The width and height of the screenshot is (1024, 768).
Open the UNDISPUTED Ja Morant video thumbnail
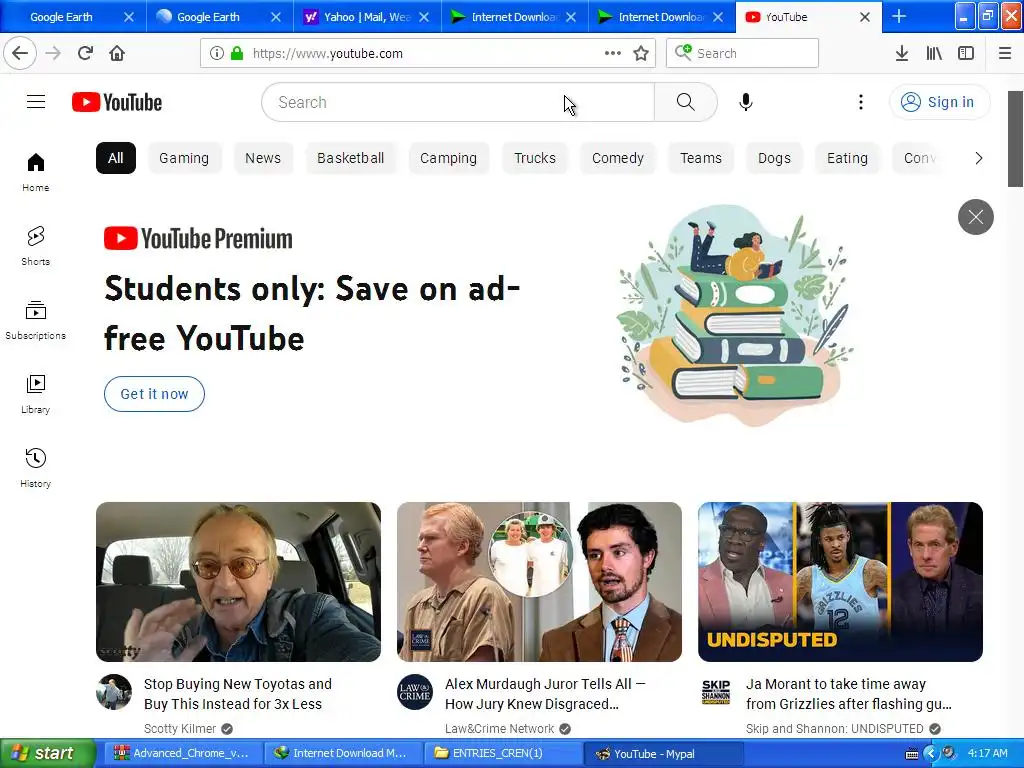point(840,582)
